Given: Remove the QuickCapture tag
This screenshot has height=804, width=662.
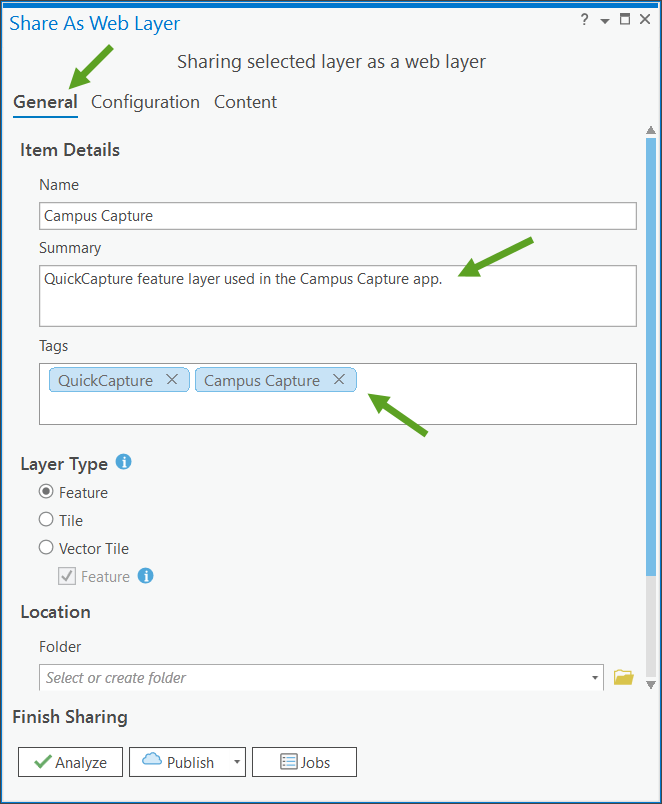Looking at the screenshot, I should tap(172, 379).
